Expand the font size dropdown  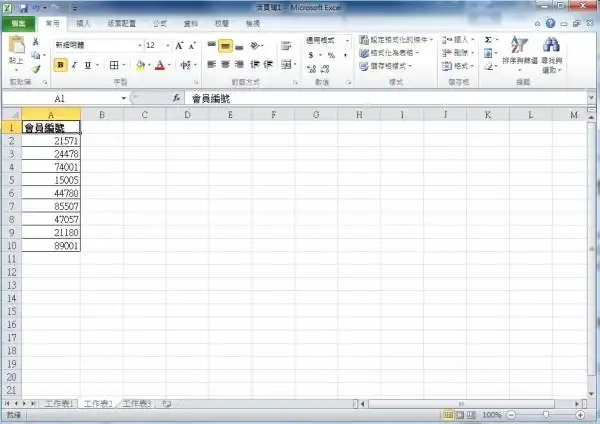[x=166, y=46]
